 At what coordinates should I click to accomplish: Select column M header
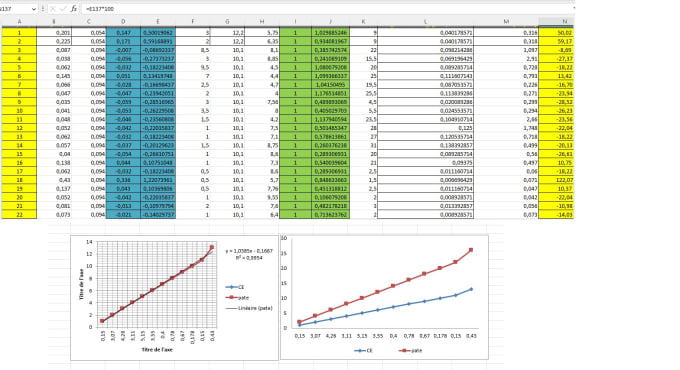coord(506,21)
